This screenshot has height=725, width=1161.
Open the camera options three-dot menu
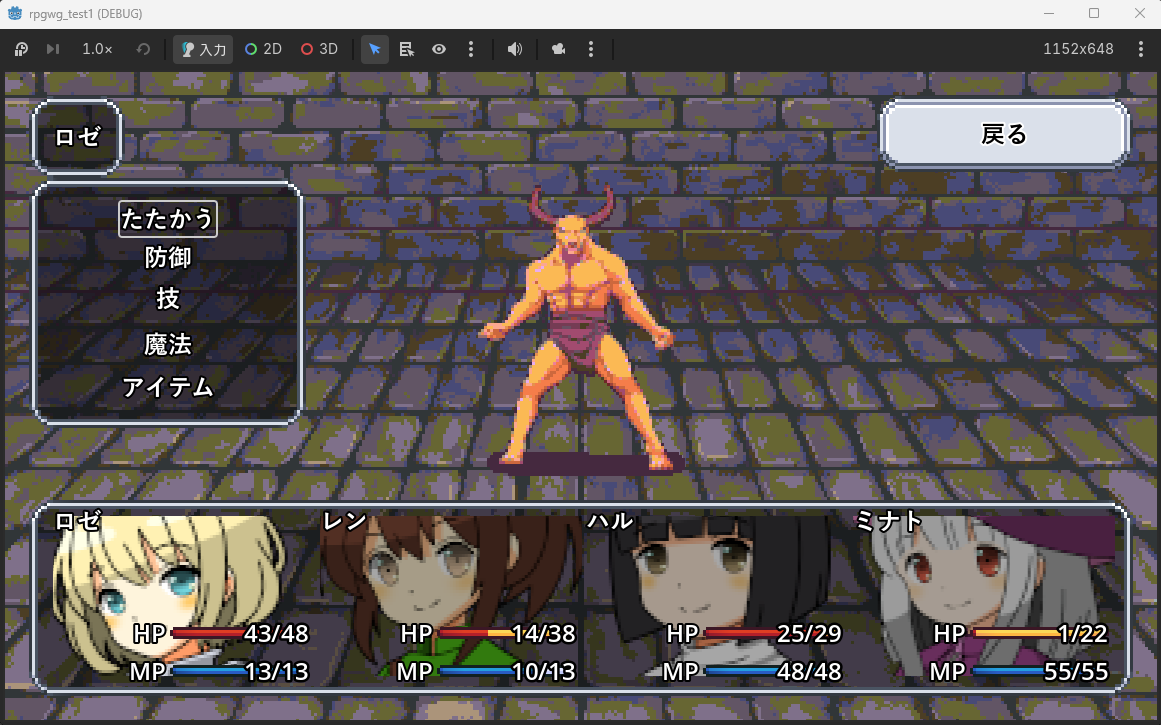coord(590,49)
